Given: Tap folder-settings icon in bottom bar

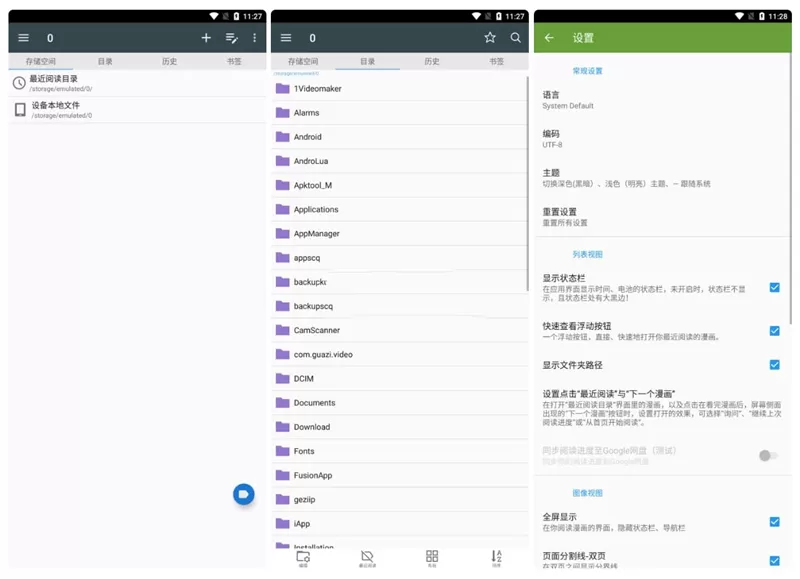Looking at the screenshot, I should (303, 558).
